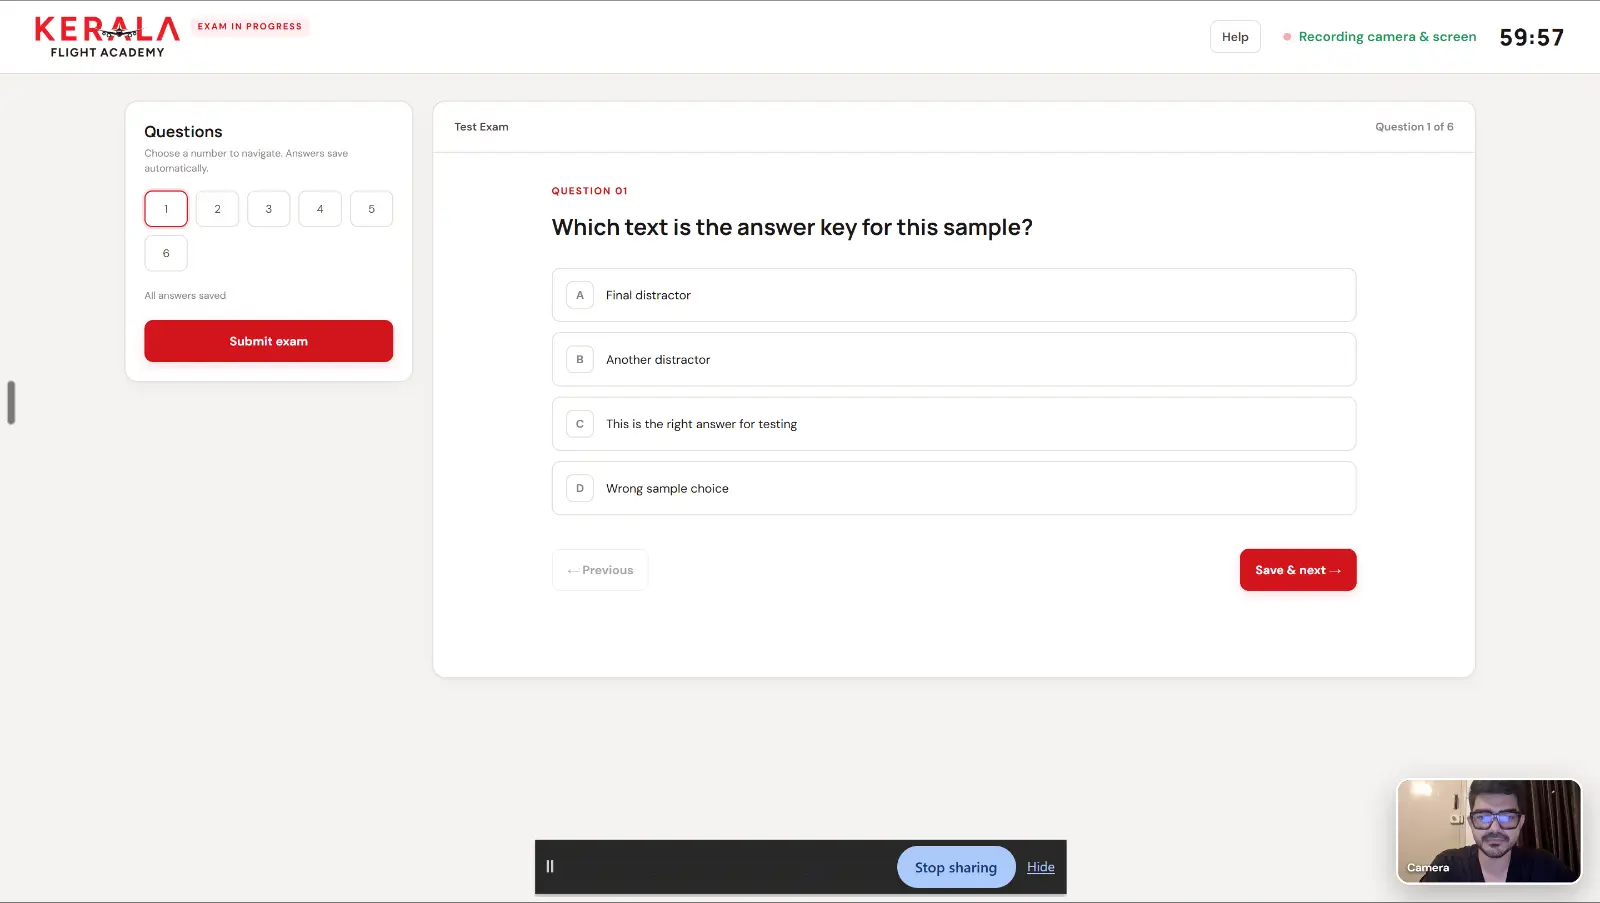Click the side handle on left edge
The width and height of the screenshot is (1600, 903).
tap(11, 403)
